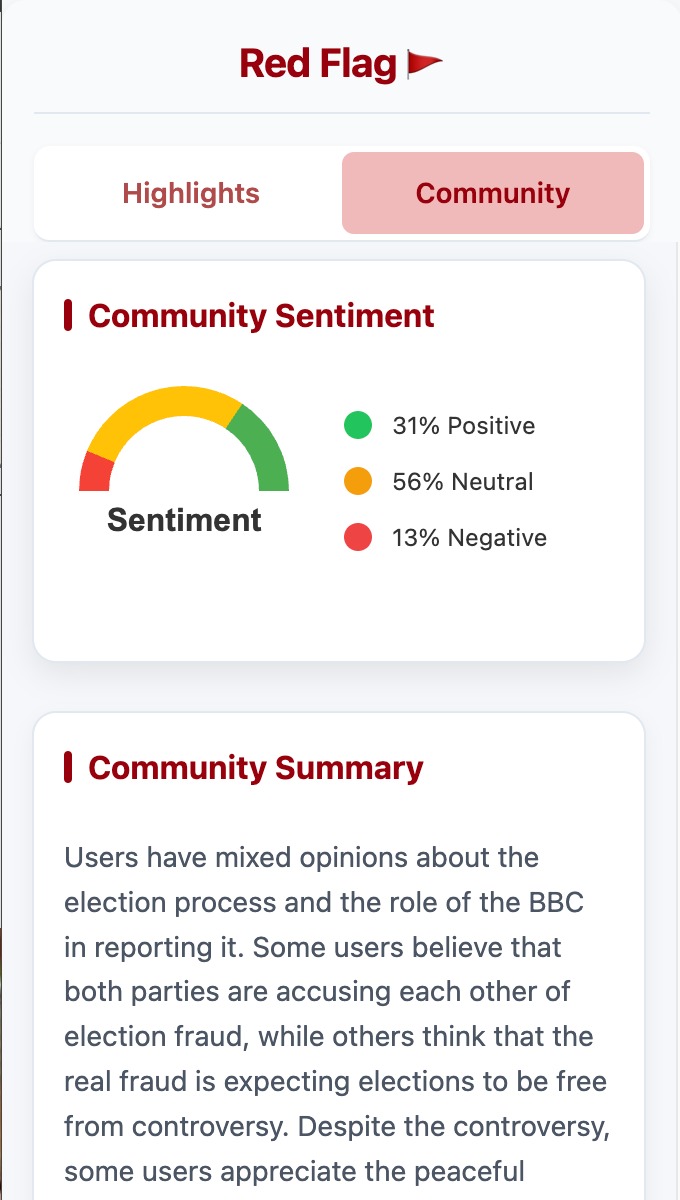Click the red bar beside Community Summary
680x1200 pixels.
pos(68,768)
